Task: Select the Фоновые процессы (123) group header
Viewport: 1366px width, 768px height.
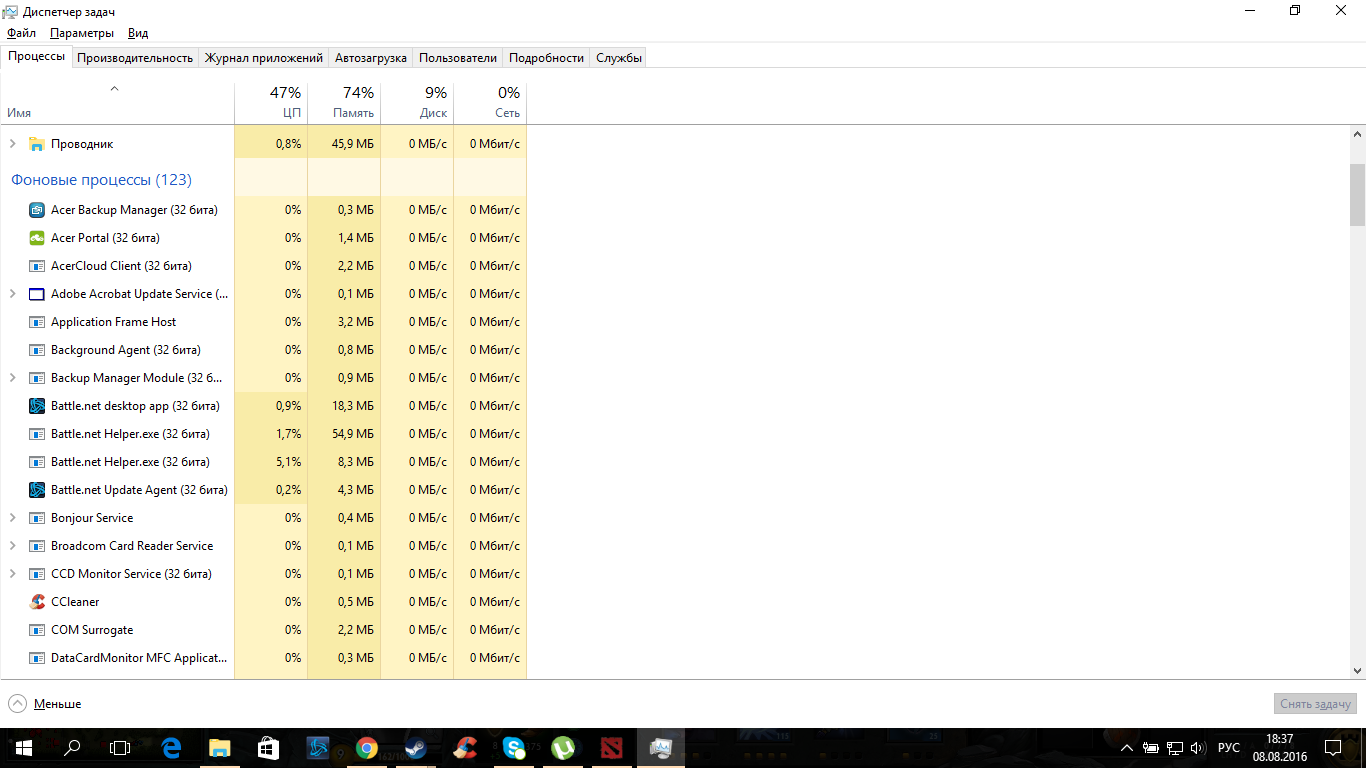Action: click(x=101, y=180)
